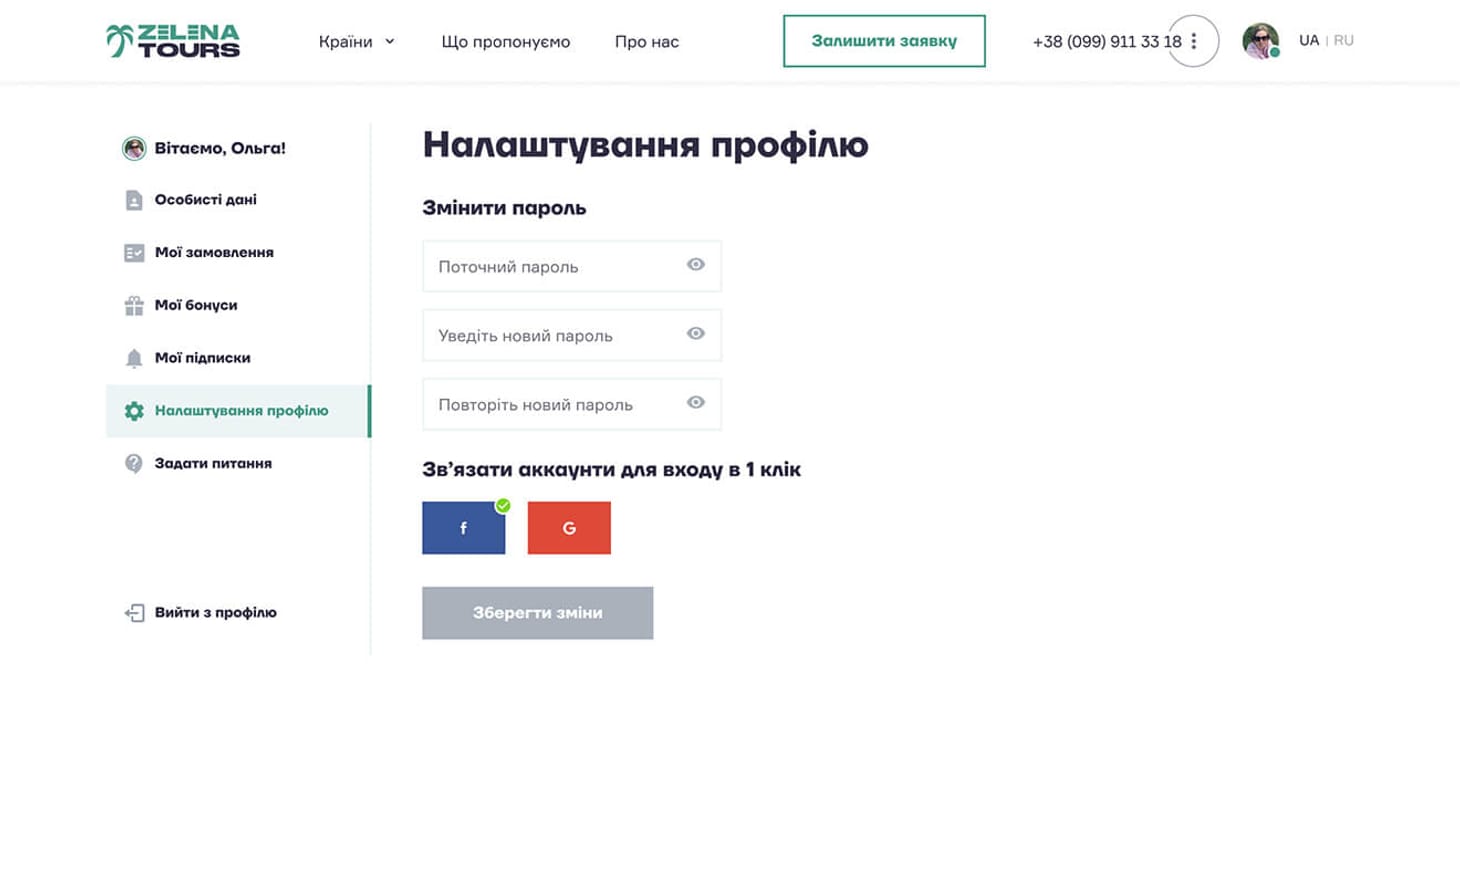Select the Особисті дані document icon
This screenshot has width=1460, height=885.
tap(132, 199)
